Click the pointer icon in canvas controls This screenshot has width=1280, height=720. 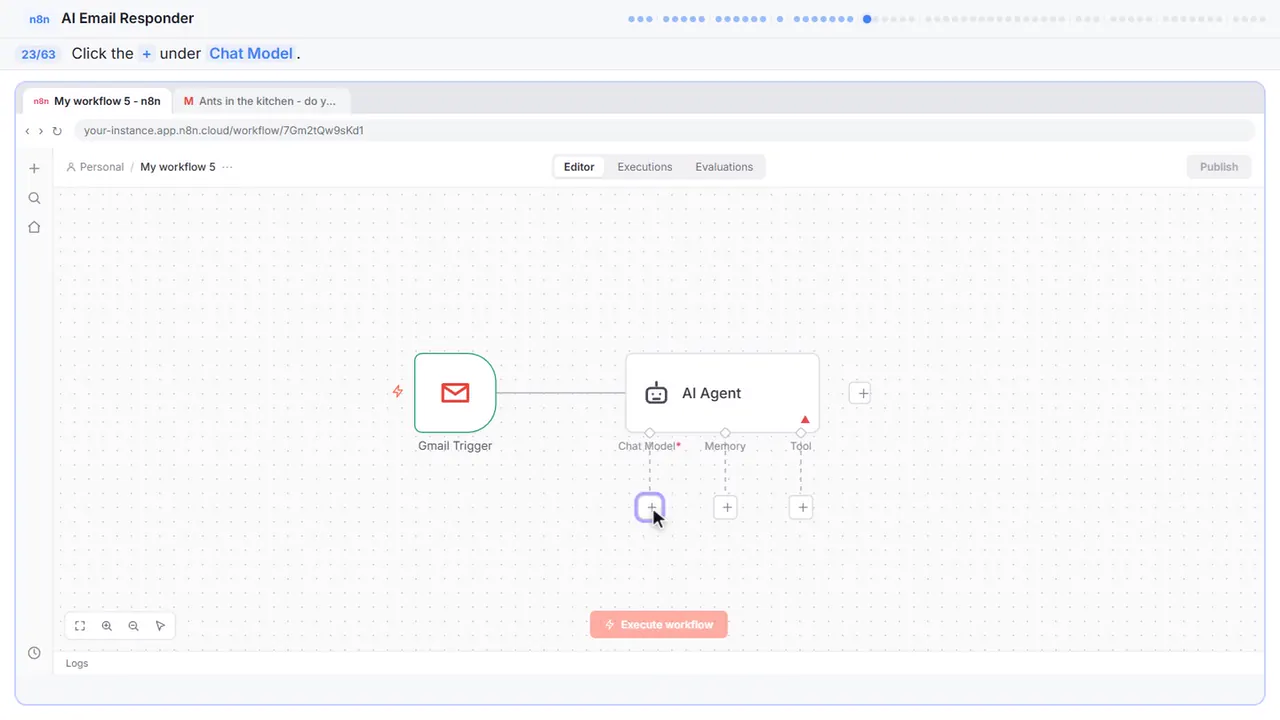pos(160,626)
